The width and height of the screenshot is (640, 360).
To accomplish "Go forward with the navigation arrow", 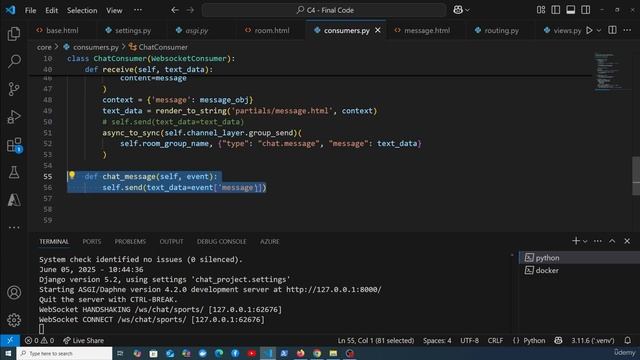I will tap(191, 10).
